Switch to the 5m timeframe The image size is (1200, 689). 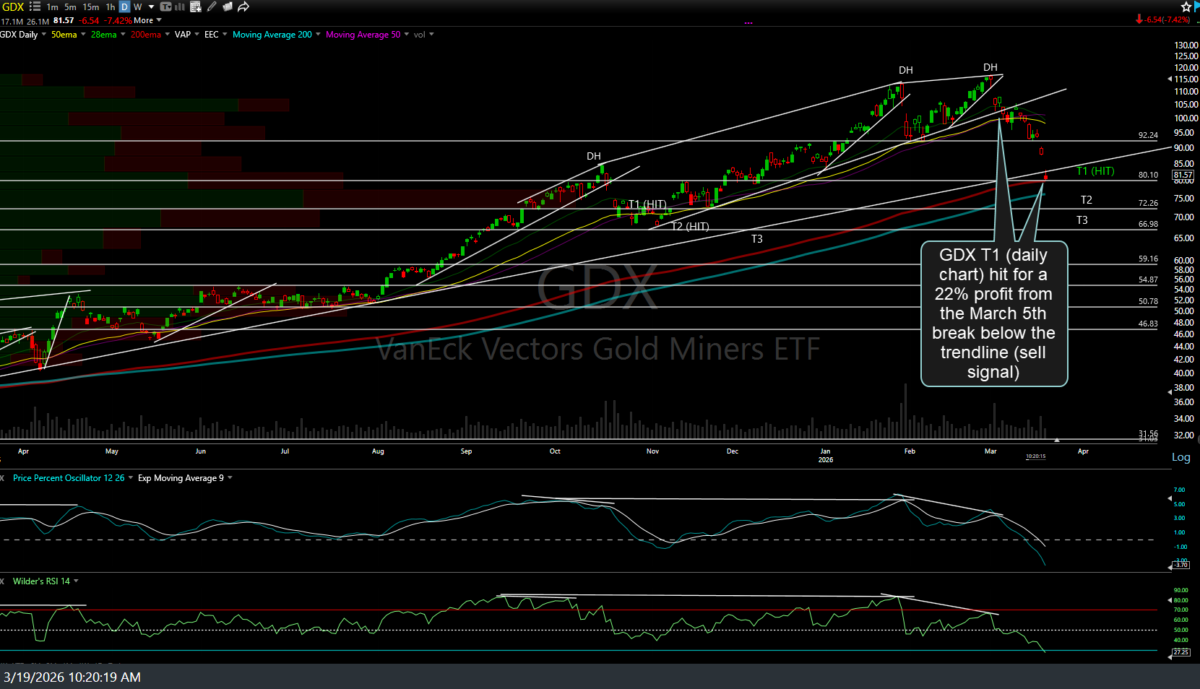point(70,7)
